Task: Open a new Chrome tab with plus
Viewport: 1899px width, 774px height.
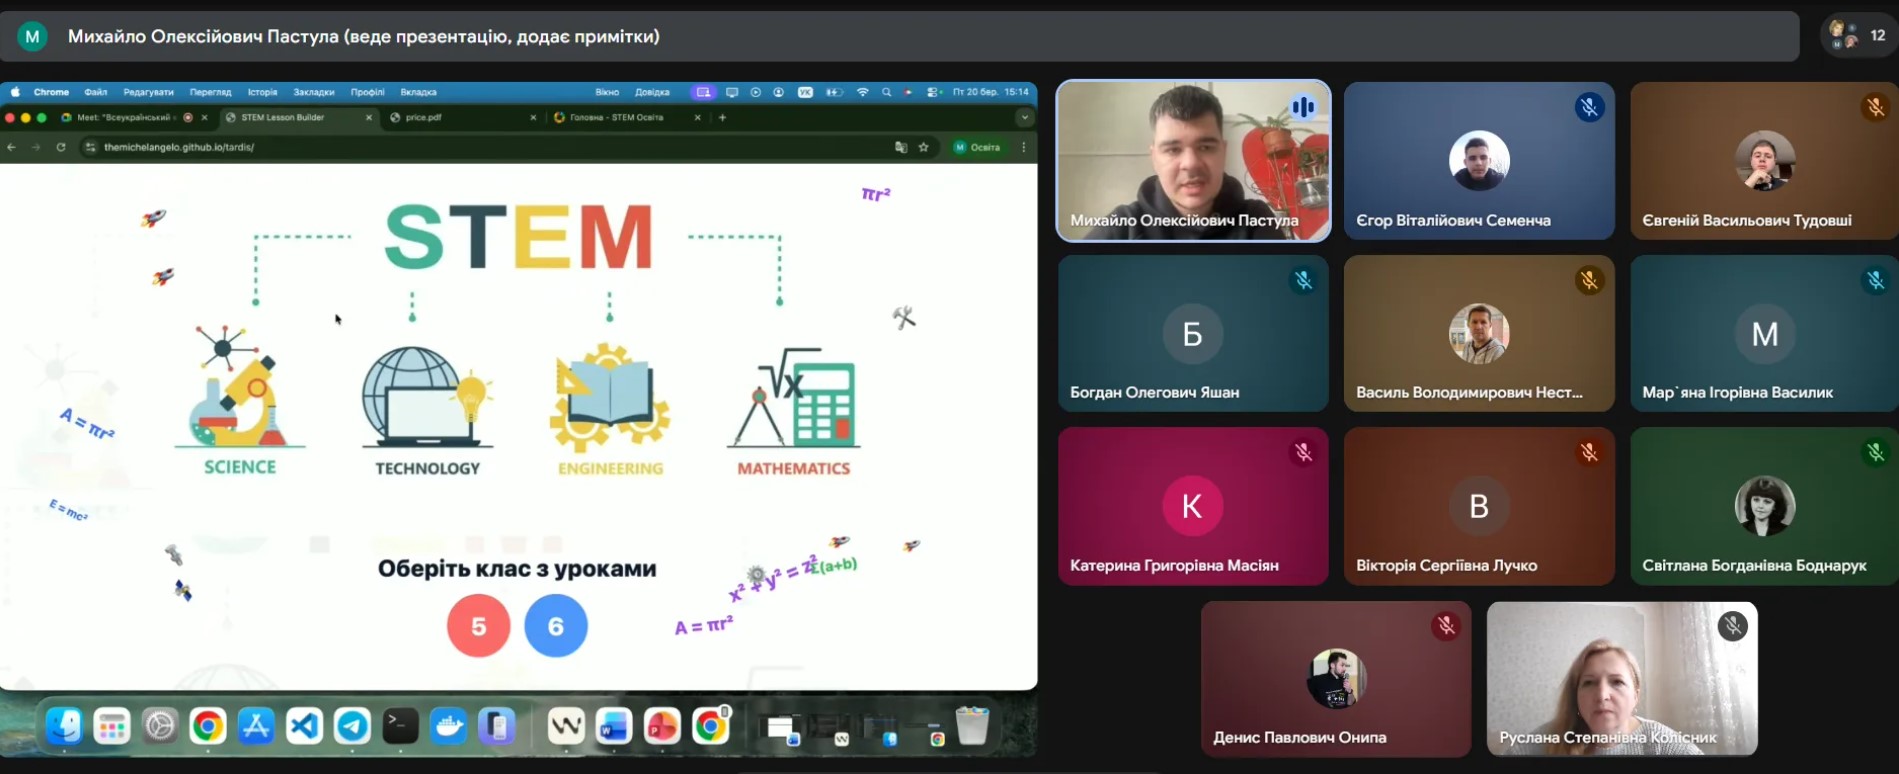Action: click(722, 117)
